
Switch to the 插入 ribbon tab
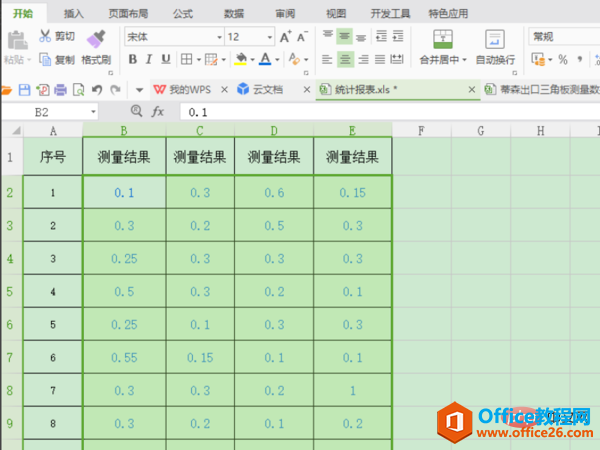click(74, 13)
